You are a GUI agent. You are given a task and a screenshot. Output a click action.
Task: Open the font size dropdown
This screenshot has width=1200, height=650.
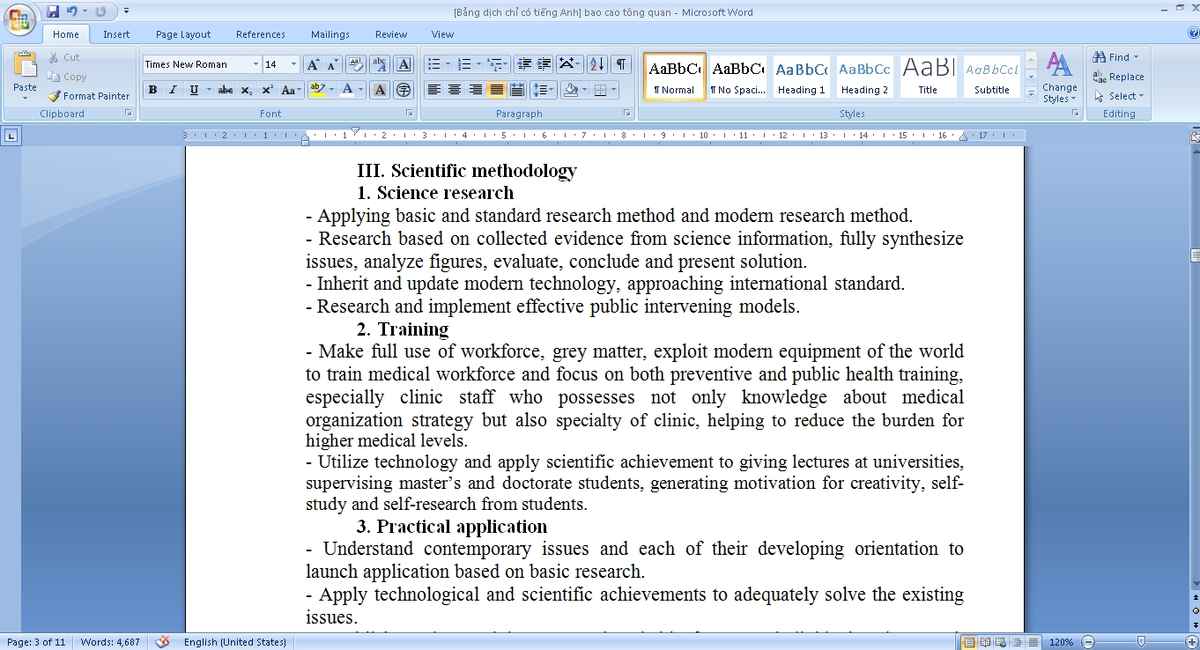pos(294,64)
